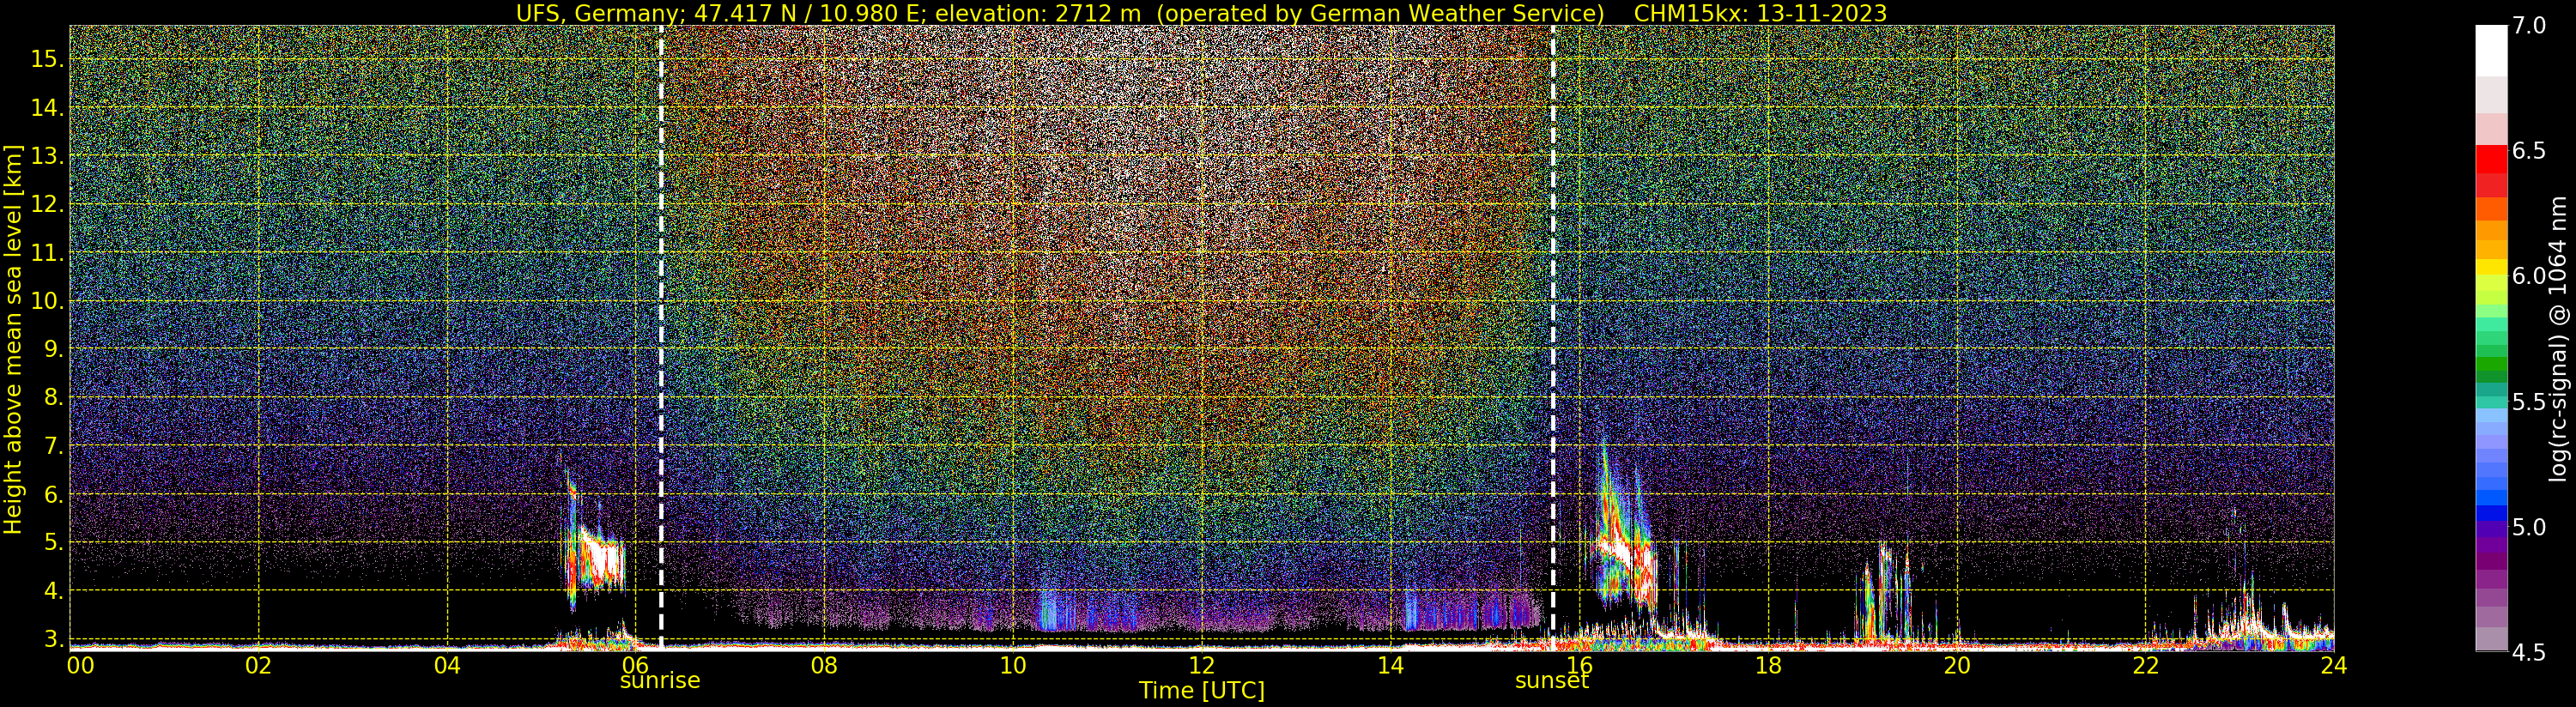Viewport: 2576px width, 707px height.
Task: Click the time axis tick '16'
Action: tap(1579, 665)
